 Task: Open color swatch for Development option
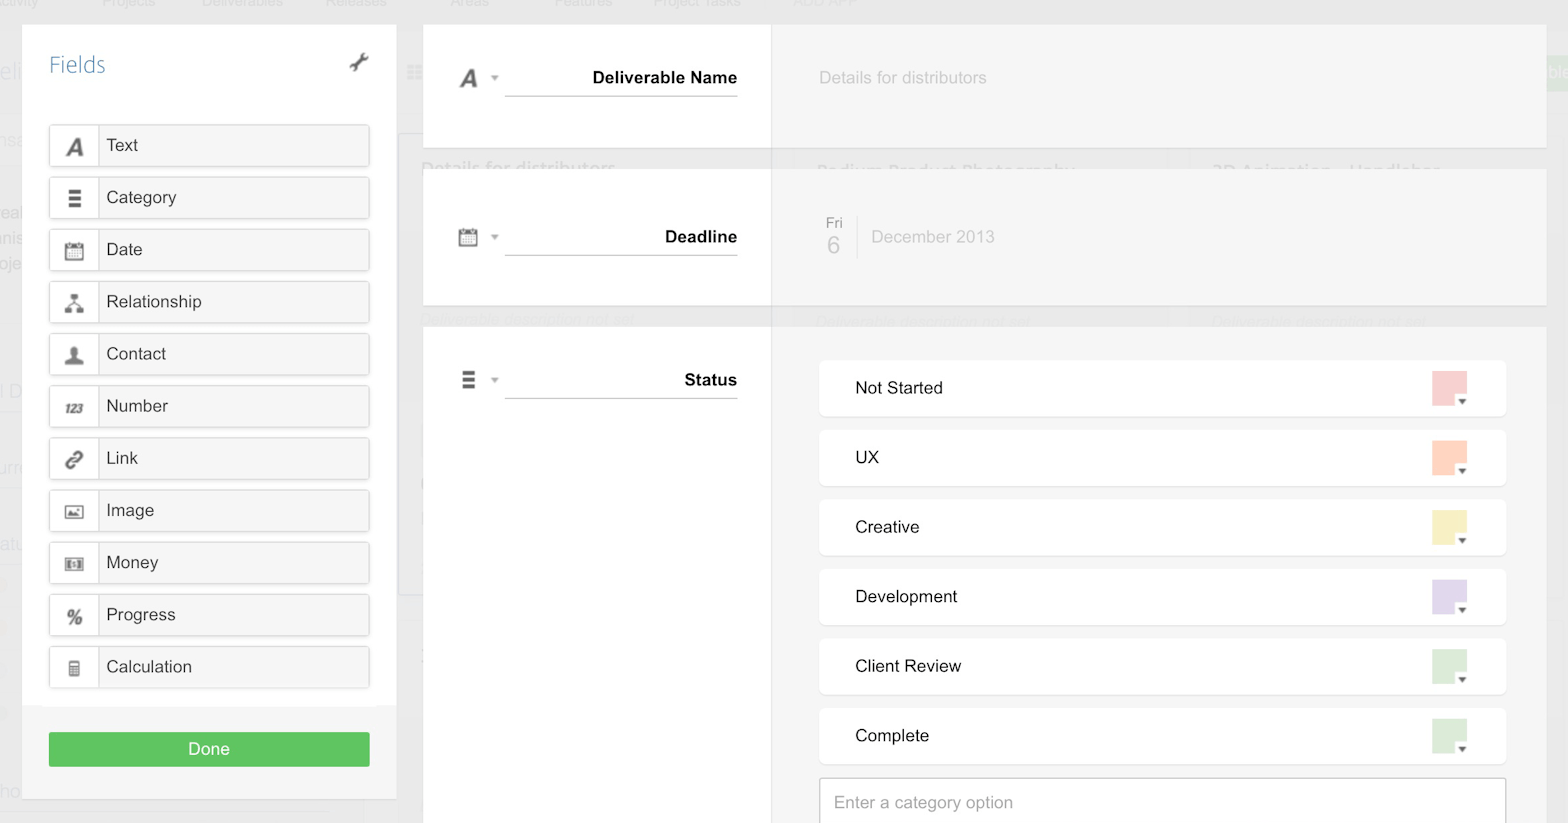coord(1449,597)
